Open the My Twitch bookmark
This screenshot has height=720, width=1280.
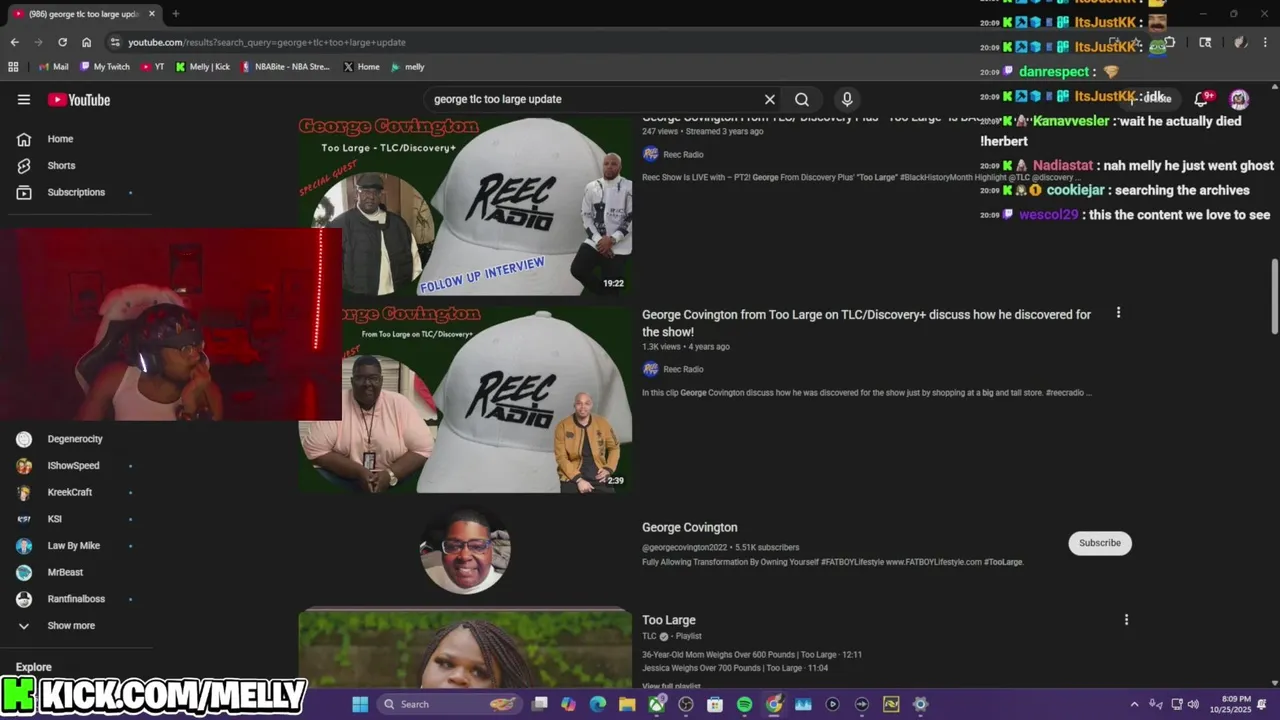tap(105, 67)
